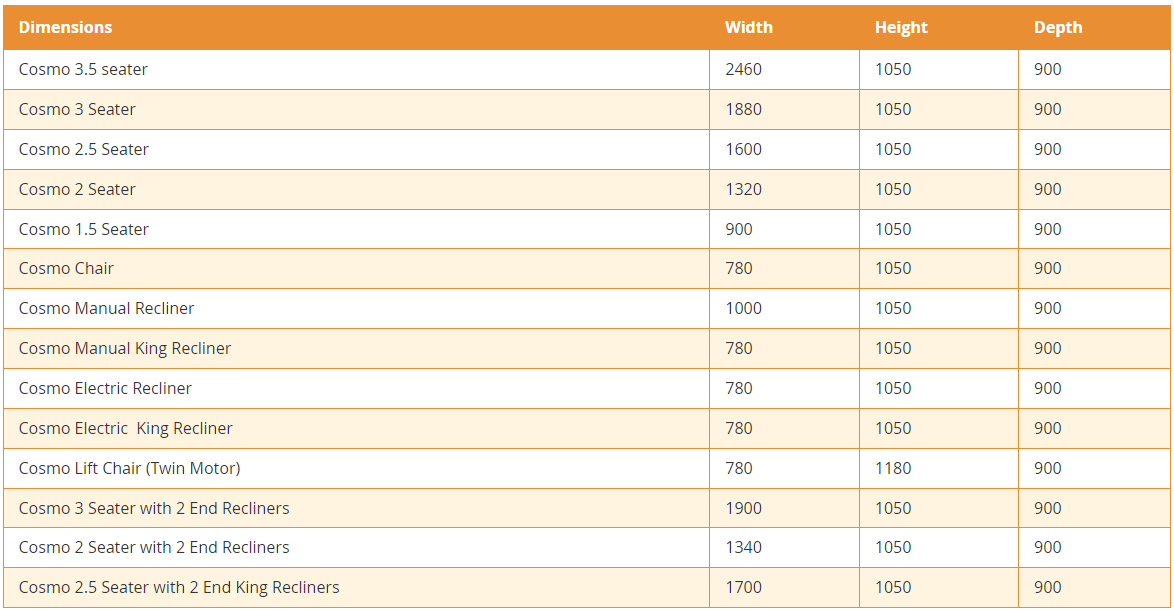1174x610 pixels.
Task: Select the Cosmo Manual Recliner row label
Action: [106, 308]
